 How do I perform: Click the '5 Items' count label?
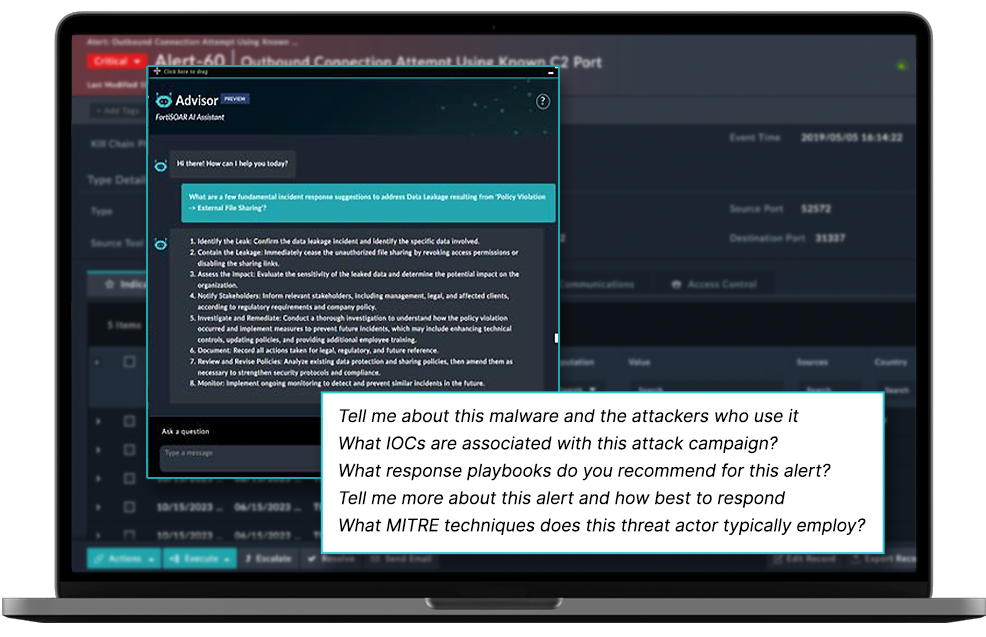click(x=124, y=325)
